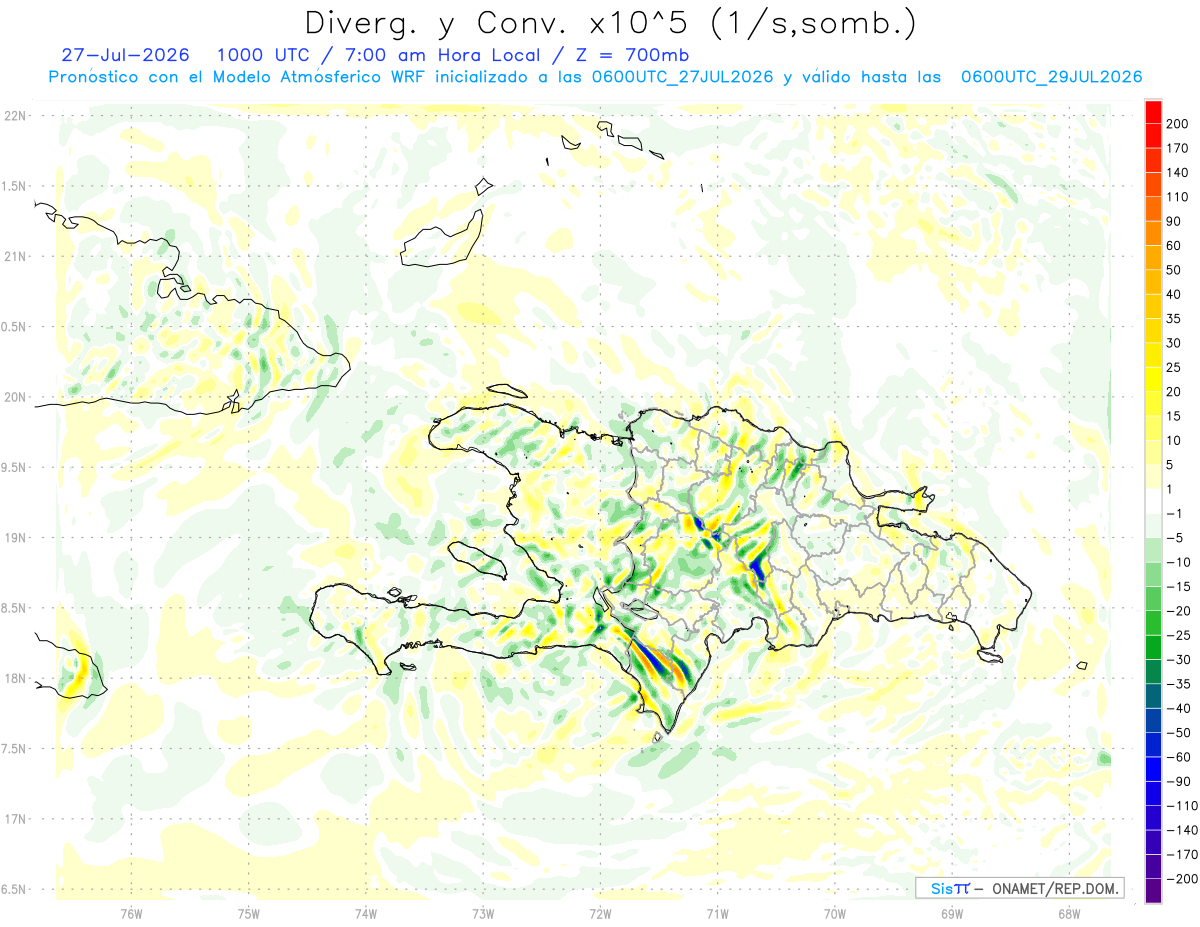Viewport: 1200px width, 927px height.
Task: Click the '110' colorbar value
Action: [1178, 197]
